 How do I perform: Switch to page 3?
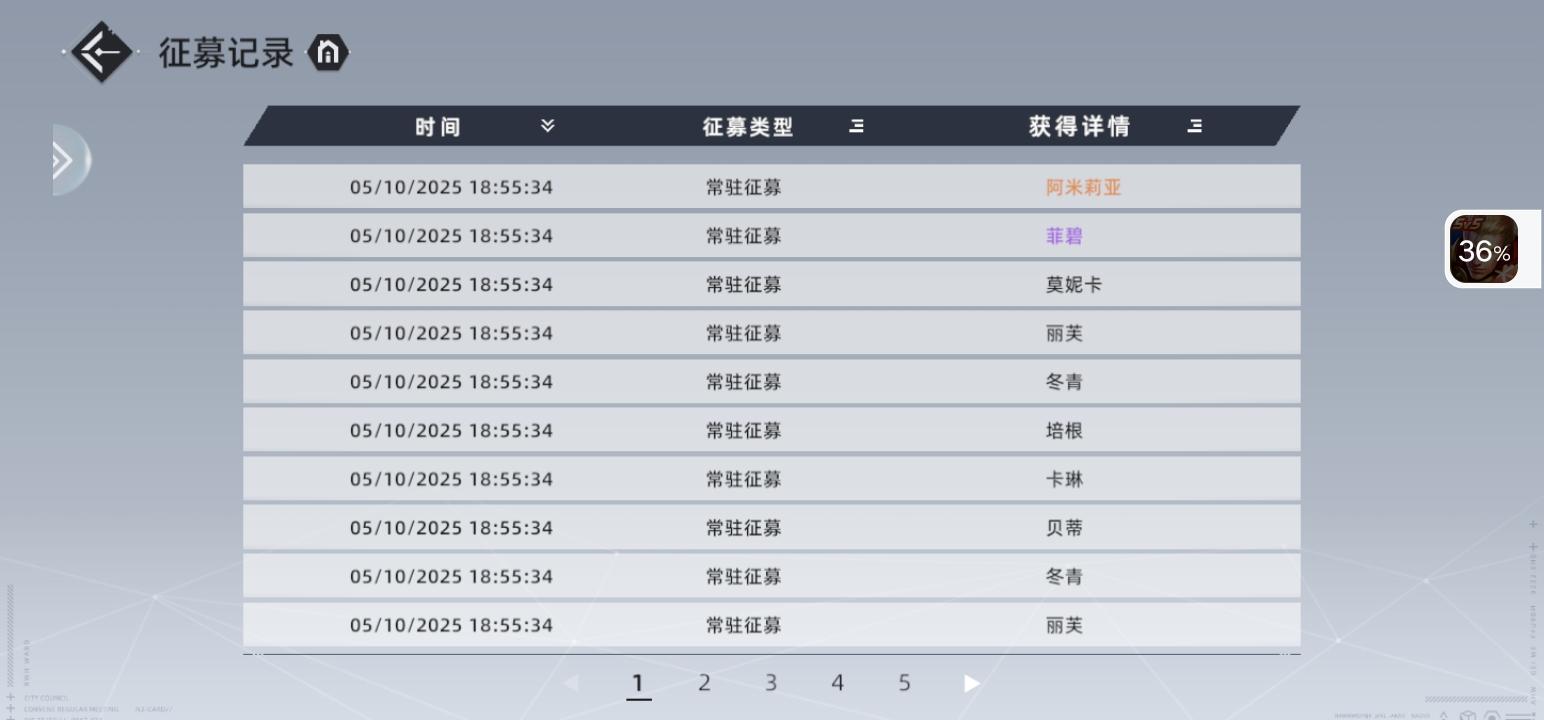pos(771,683)
